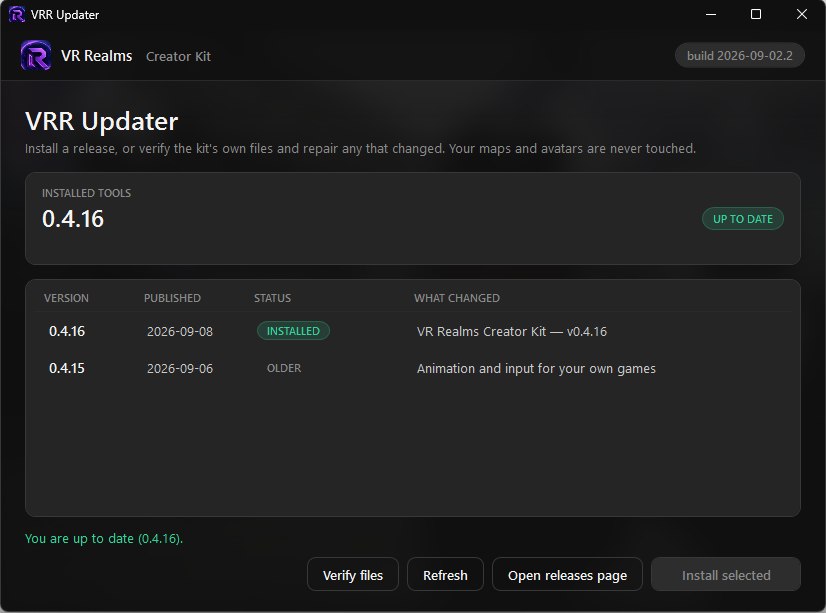Click the INSTALLED status badge for 0.4.16
Screen dimensions: 826x613
tap(293, 331)
